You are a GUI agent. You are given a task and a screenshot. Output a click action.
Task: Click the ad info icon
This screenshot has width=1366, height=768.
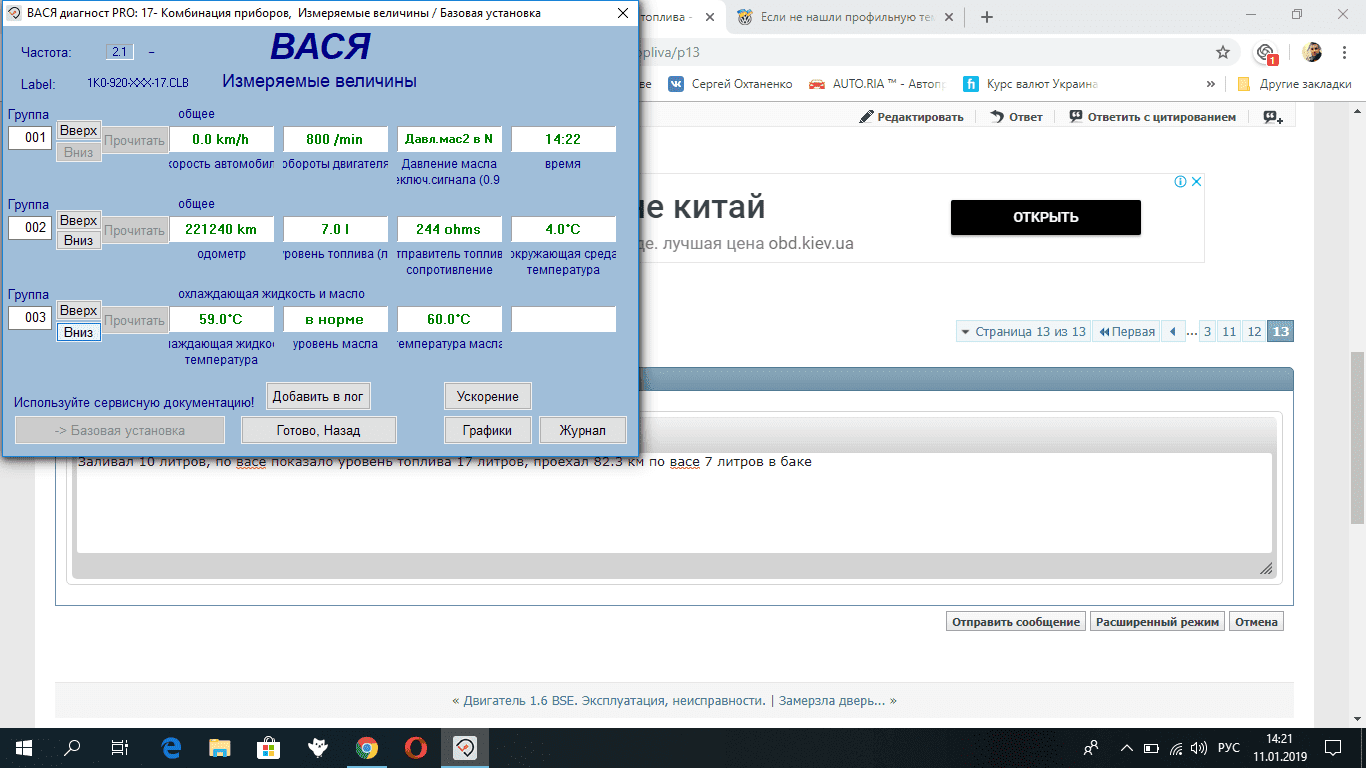1180,182
